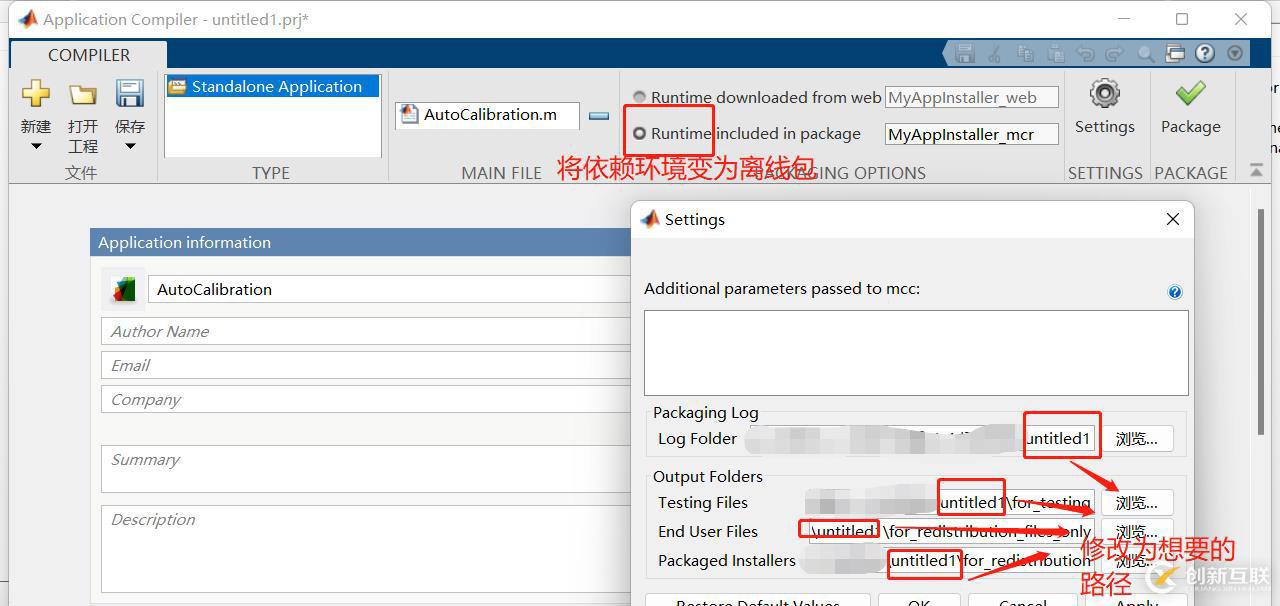This screenshot has width=1280, height=606.
Task: Collapse the toolstrip with the arrow
Action: [1256, 171]
